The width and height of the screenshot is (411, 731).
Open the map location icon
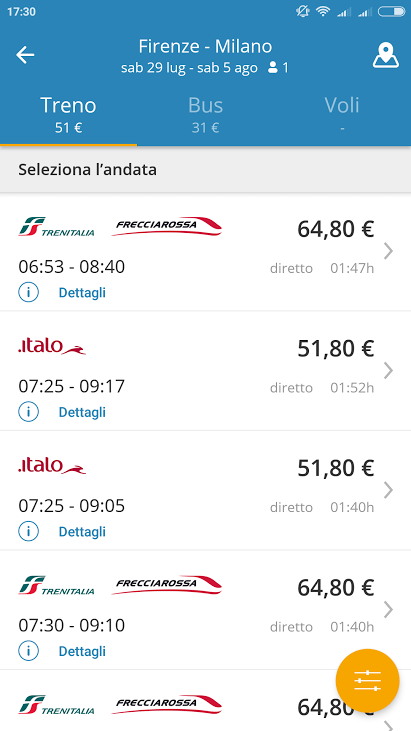(386, 55)
